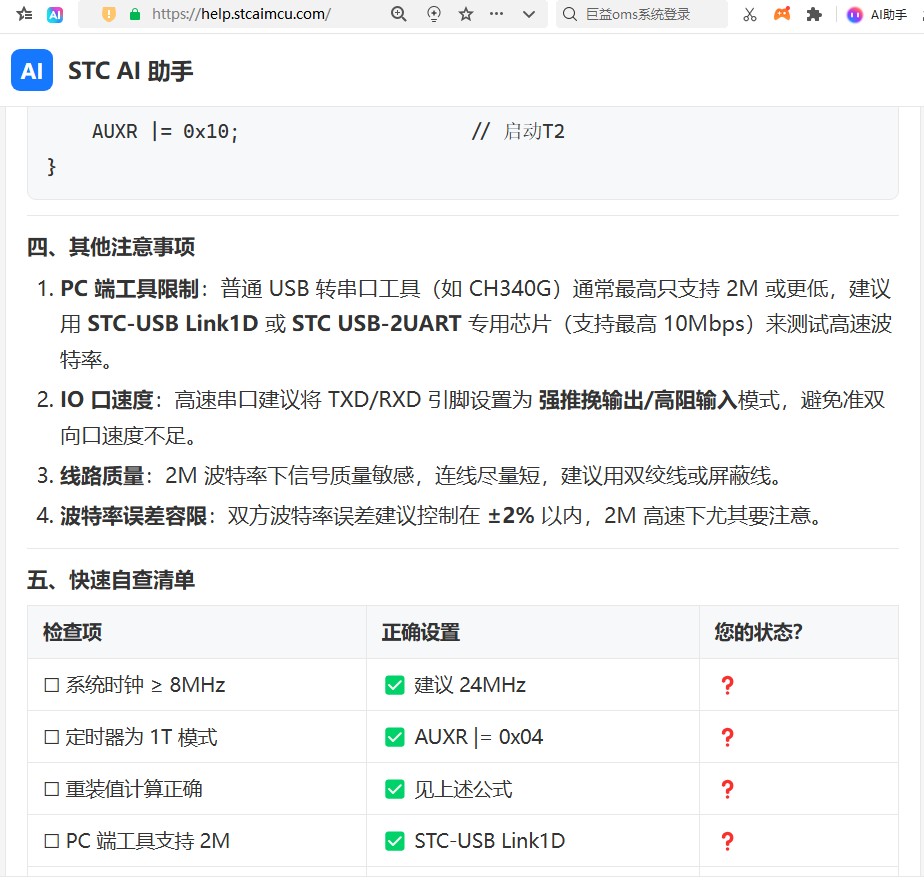Screen dimensions: 924x883
Task: Bookmark this page with the star icon
Action: [466, 14]
